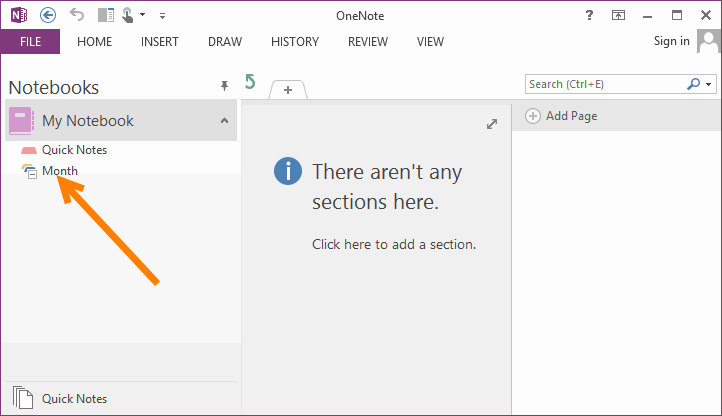The height and width of the screenshot is (416, 722).
Task: Open the REVIEW ribbon tab
Action: (x=367, y=41)
